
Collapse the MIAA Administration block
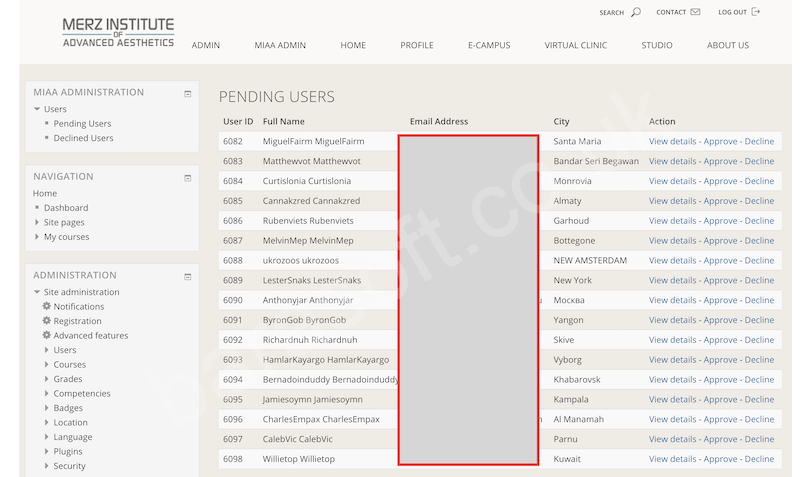click(188, 94)
